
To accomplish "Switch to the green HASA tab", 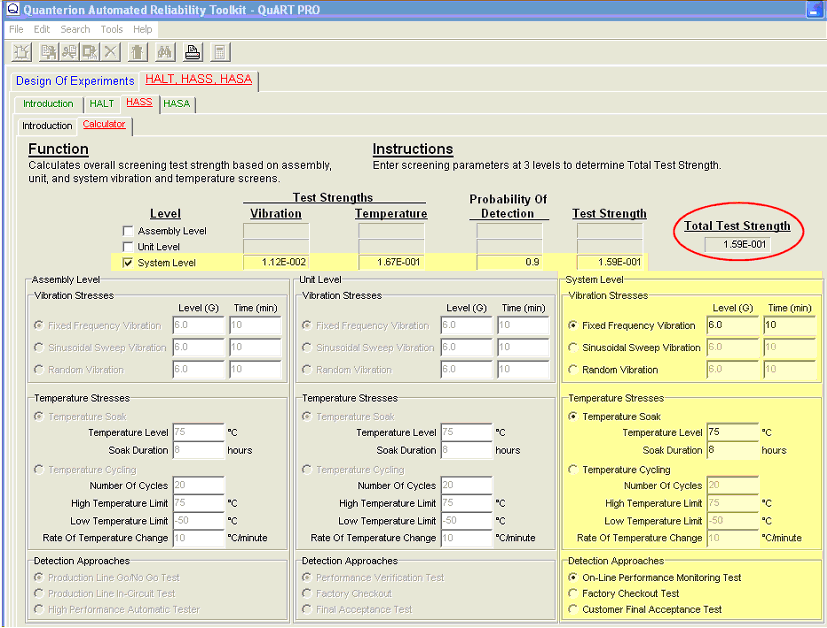I will [x=177, y=104].
